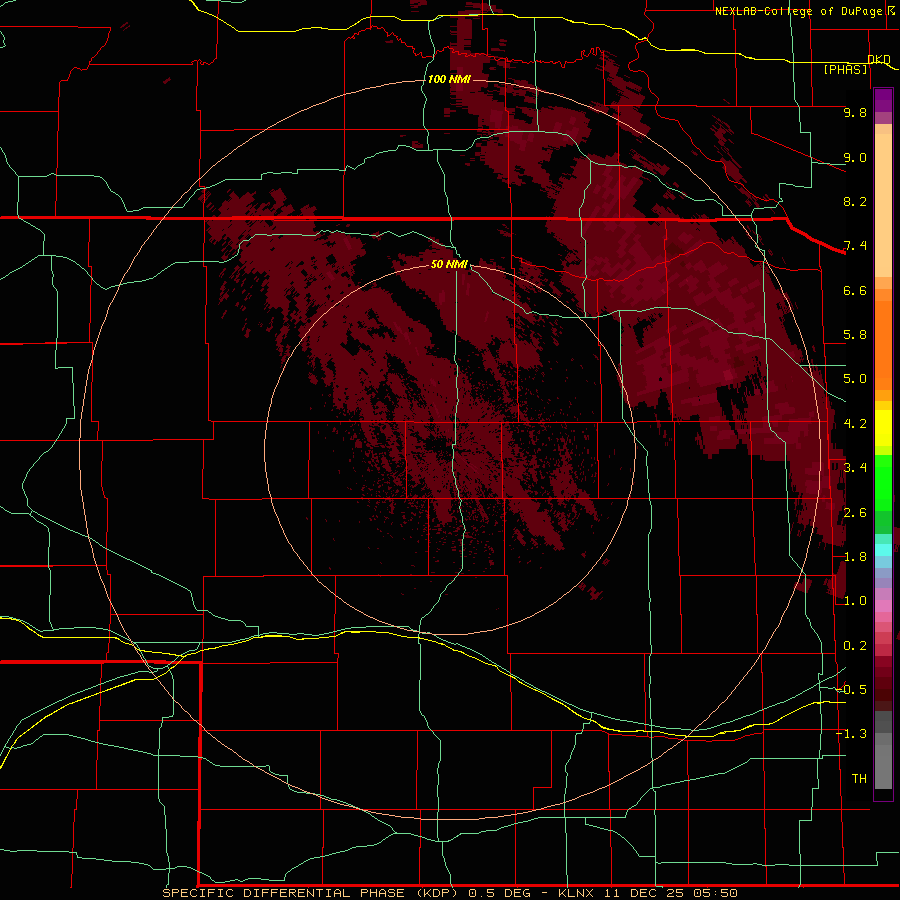This screenshot has height=900, width=900.
Task: Click the 100 NMI range ring label
Action: point(449,79)
